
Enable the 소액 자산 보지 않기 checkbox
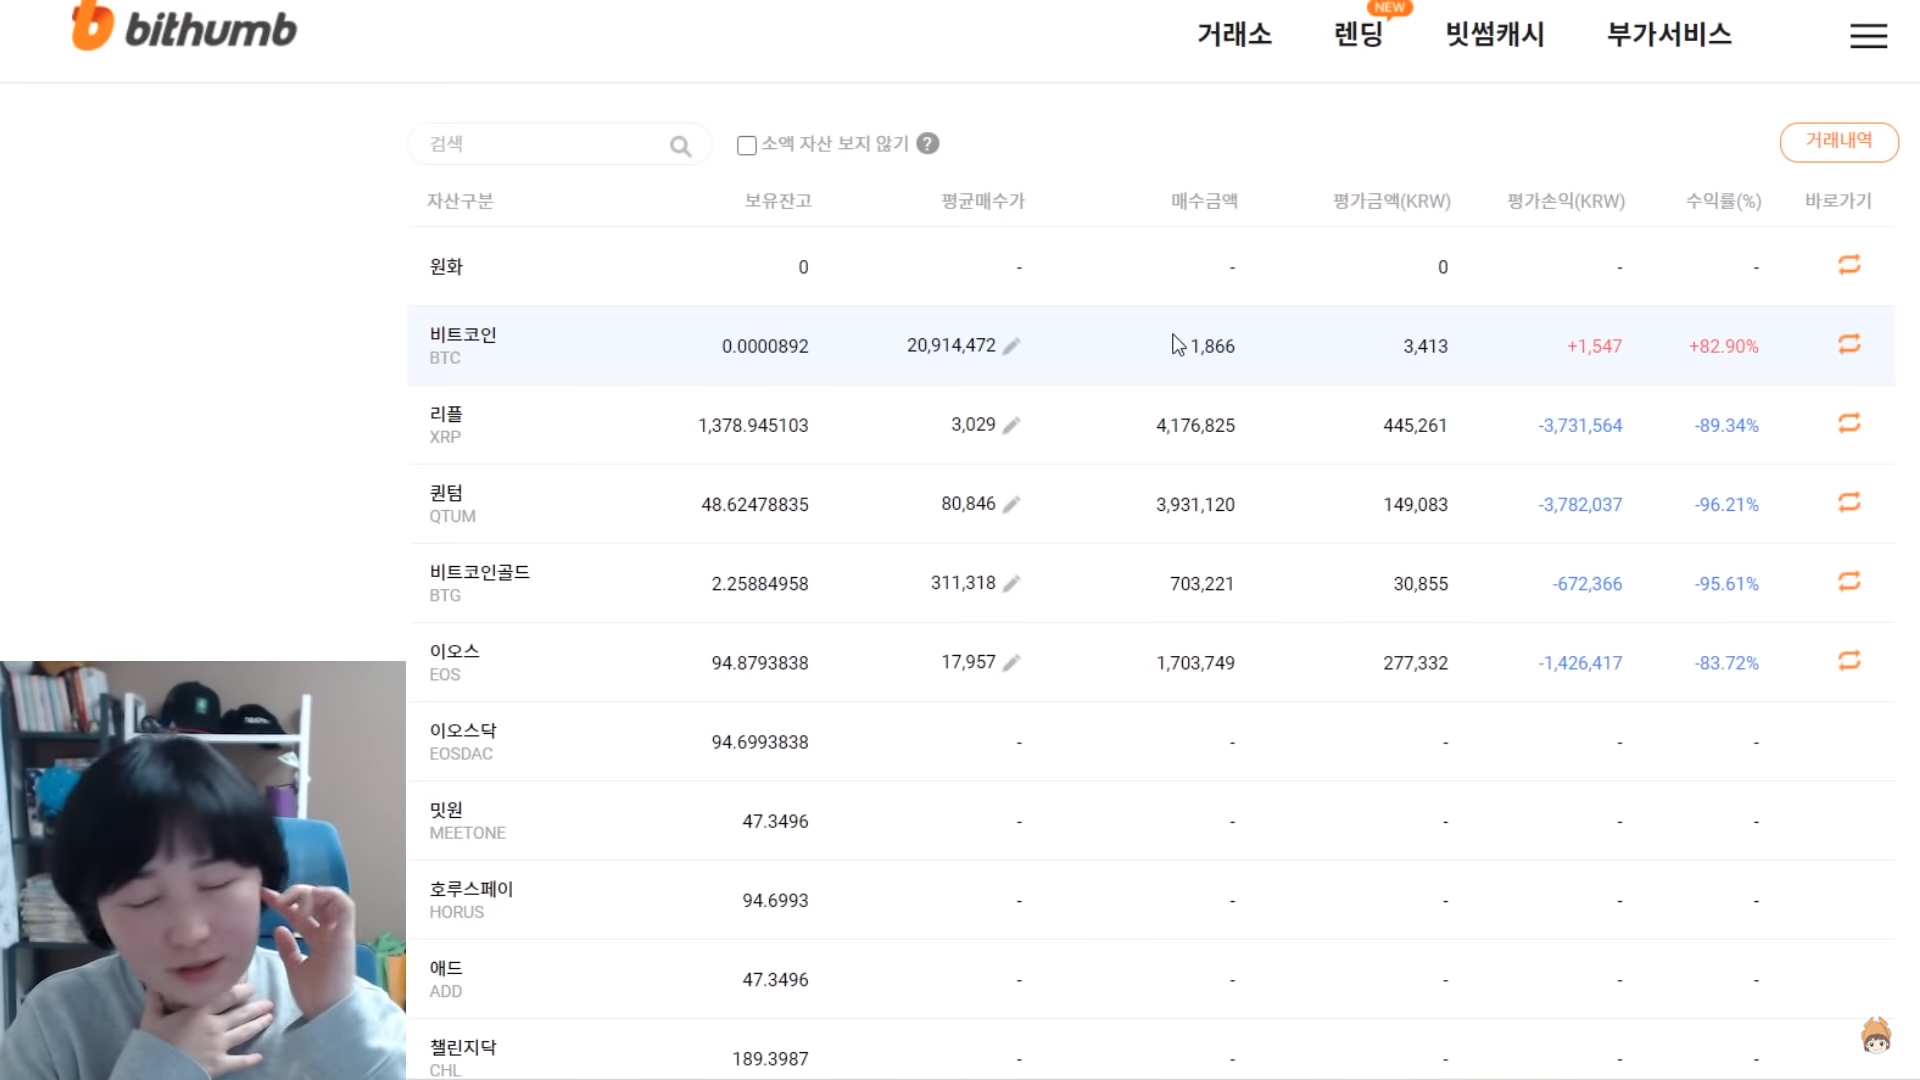746,145
